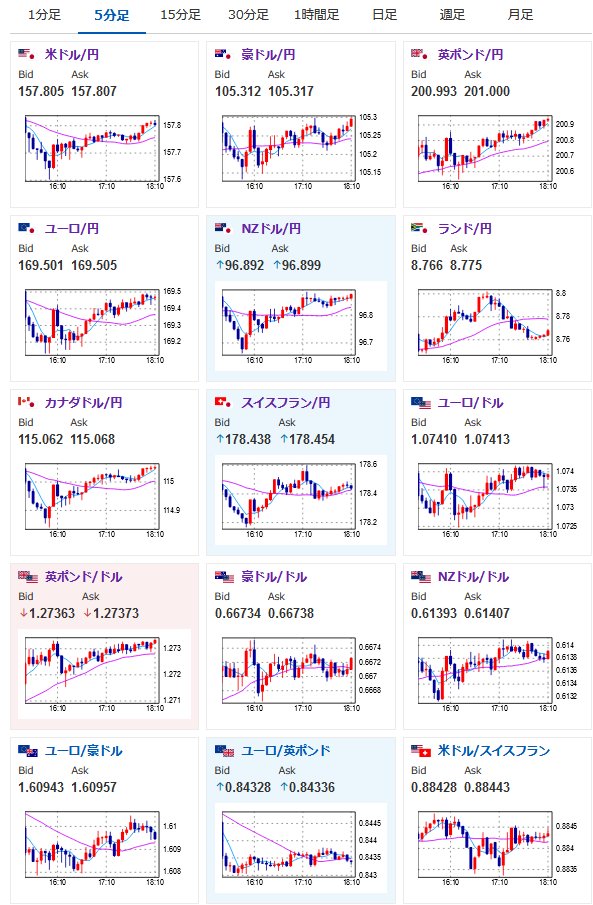
Task: Click the NZドル/ドル mini chart thumbnail
Action: (488, 674)
